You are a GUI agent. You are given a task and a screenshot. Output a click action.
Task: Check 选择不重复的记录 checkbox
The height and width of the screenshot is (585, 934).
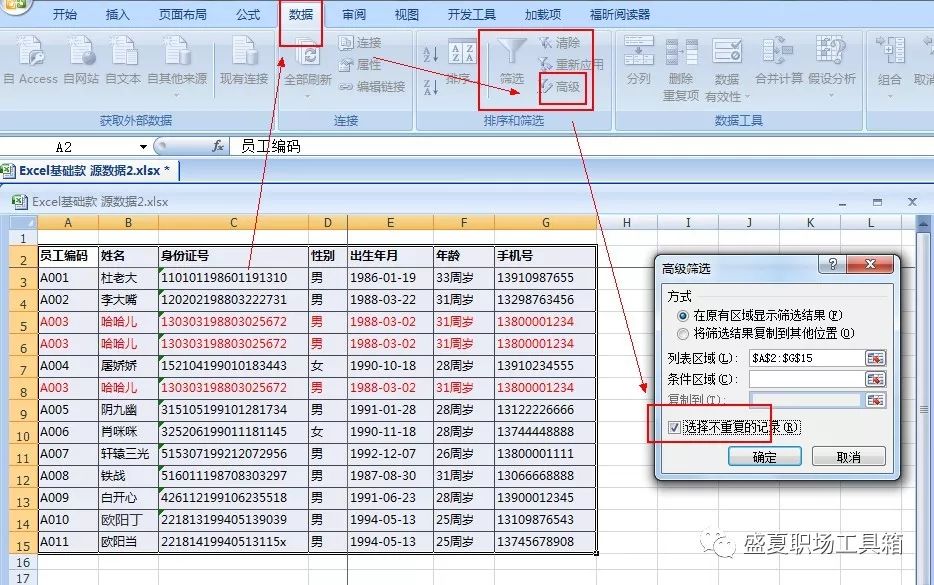click(676, 428)
